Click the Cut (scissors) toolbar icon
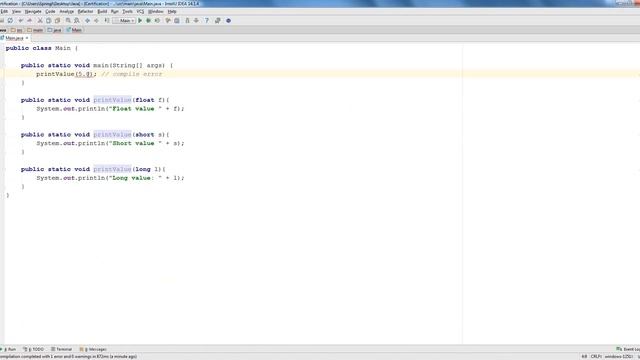Image resolution: width=640 pixels, height=360 pixels. (x=40, y=20)
